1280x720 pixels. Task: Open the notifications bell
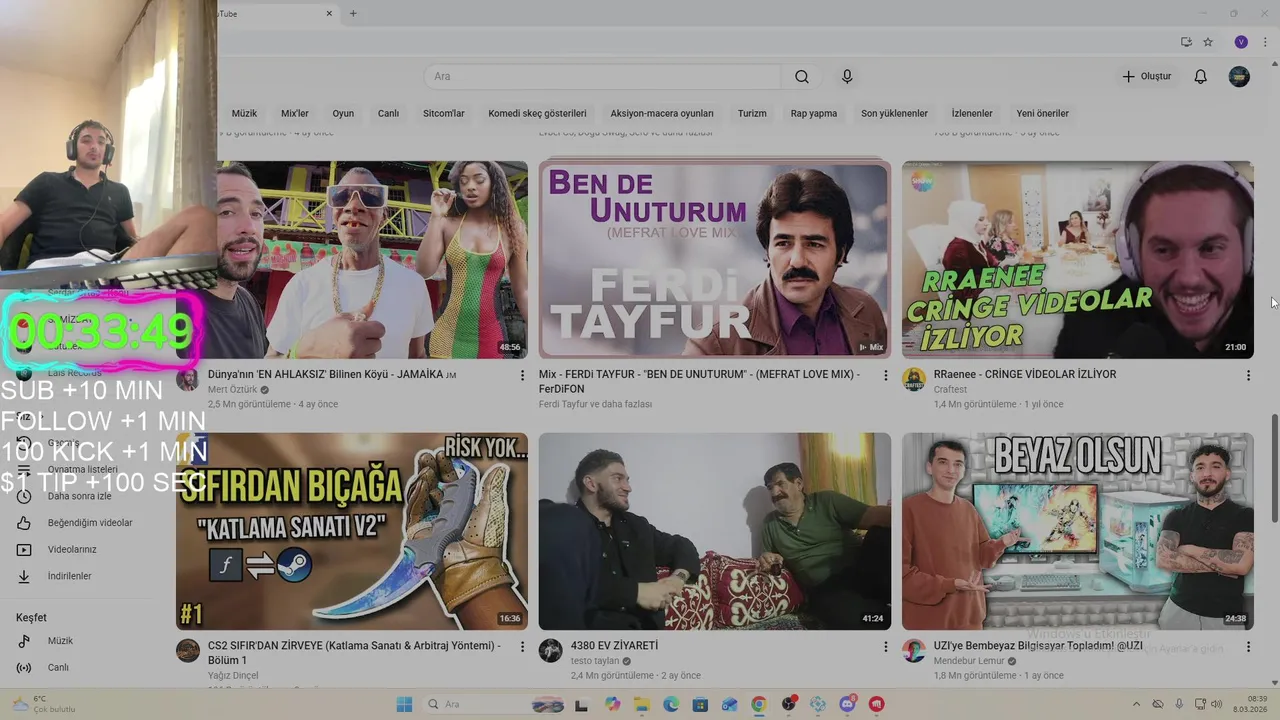(1201, 77)
